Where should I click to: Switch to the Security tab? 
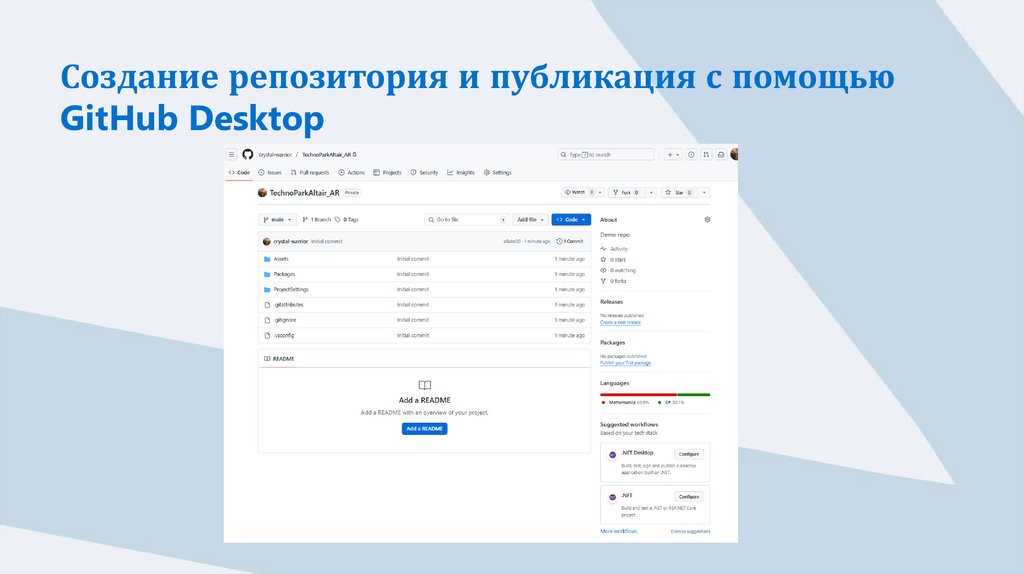point(424,172)
